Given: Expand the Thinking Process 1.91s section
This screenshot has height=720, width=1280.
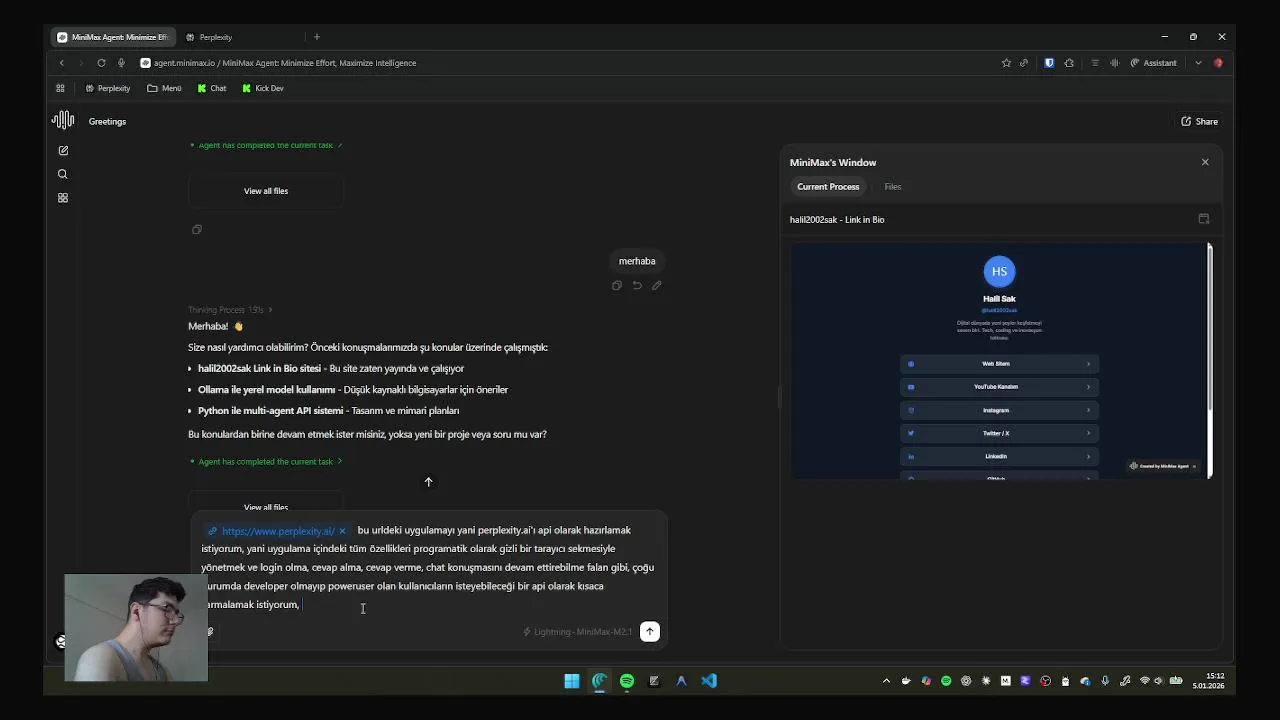Looking at the screenshot, I should [230, 310].
